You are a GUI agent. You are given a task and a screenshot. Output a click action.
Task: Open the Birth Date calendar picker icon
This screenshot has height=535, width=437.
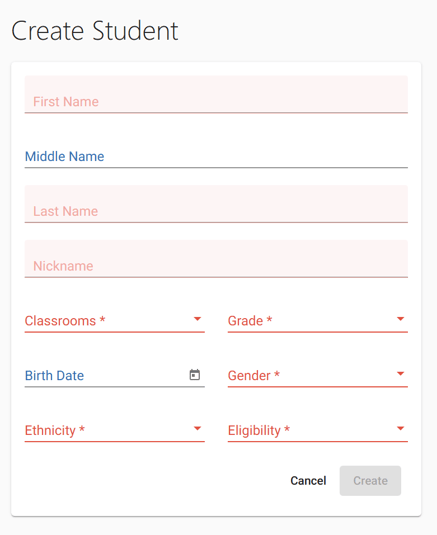point(194,375)
